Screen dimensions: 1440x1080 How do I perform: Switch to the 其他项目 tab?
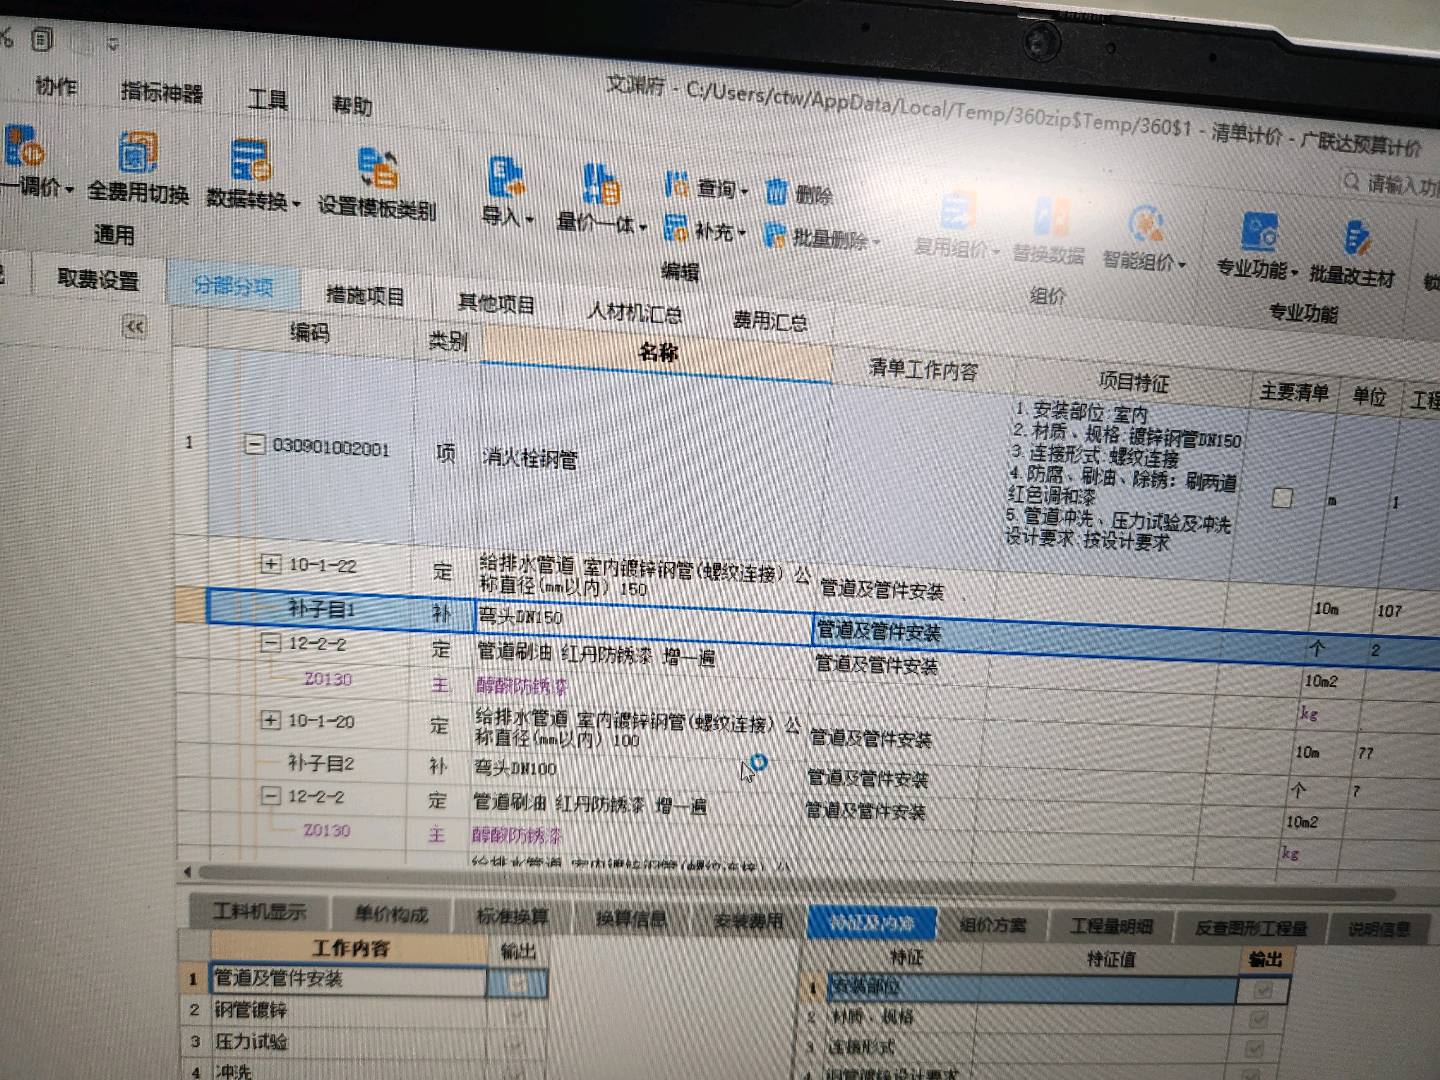click(x=496, y=303)
